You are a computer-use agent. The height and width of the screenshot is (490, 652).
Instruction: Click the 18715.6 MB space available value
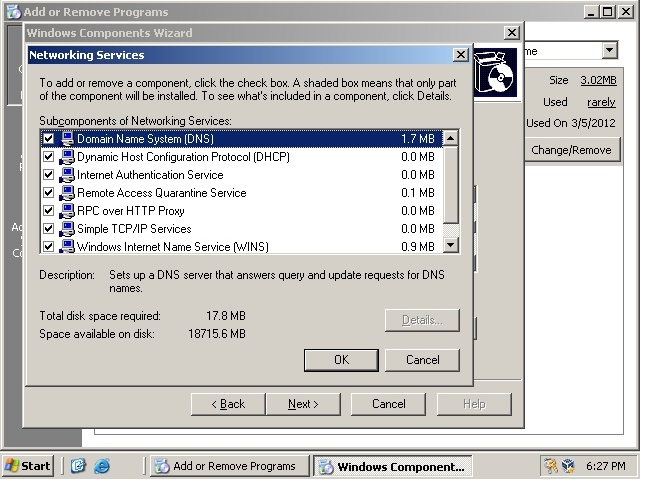click(x=217, y=334)
